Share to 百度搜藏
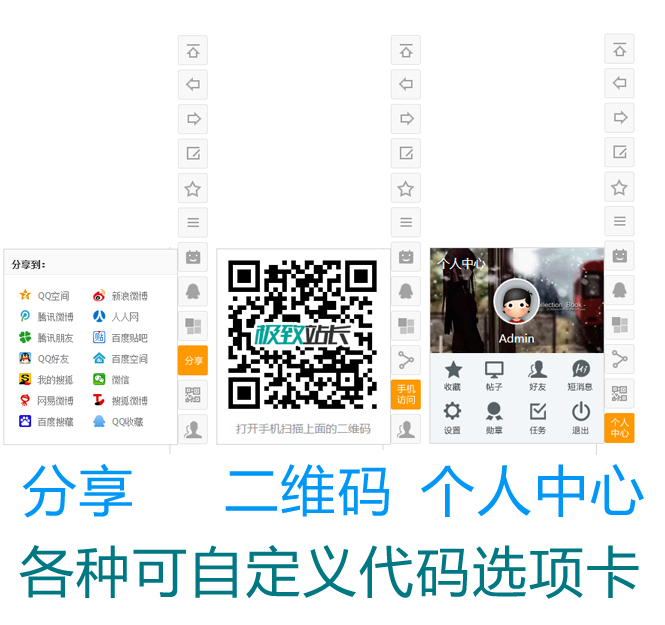The height and width of the screenshot is (625, 665). pos(46,421)
